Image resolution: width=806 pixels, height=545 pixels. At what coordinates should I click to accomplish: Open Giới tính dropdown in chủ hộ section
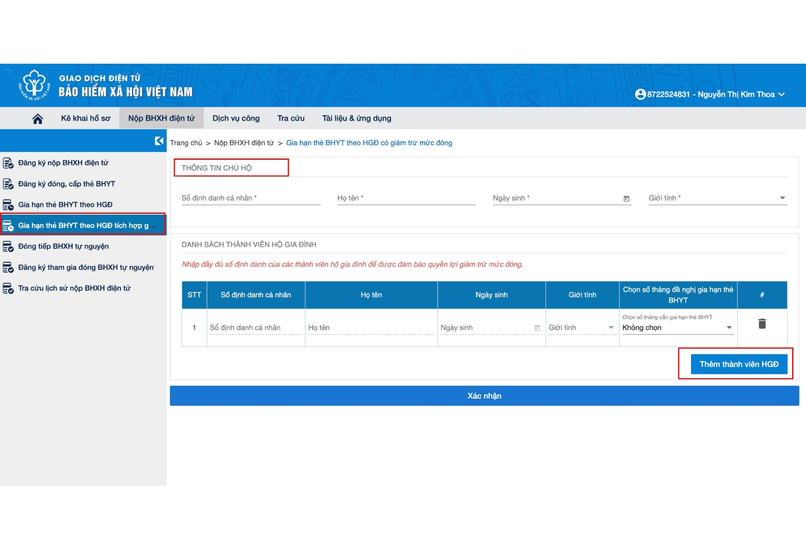tap(718, 198)
